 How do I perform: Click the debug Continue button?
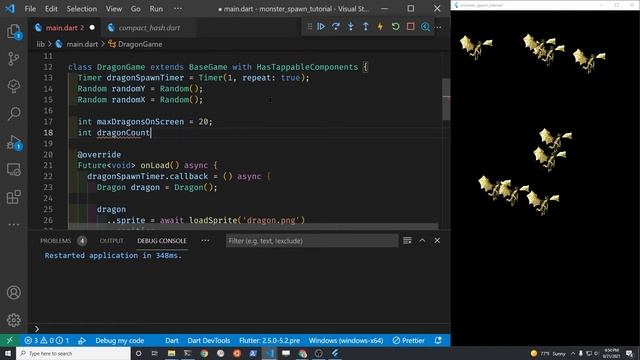click(x=321, y=27)
